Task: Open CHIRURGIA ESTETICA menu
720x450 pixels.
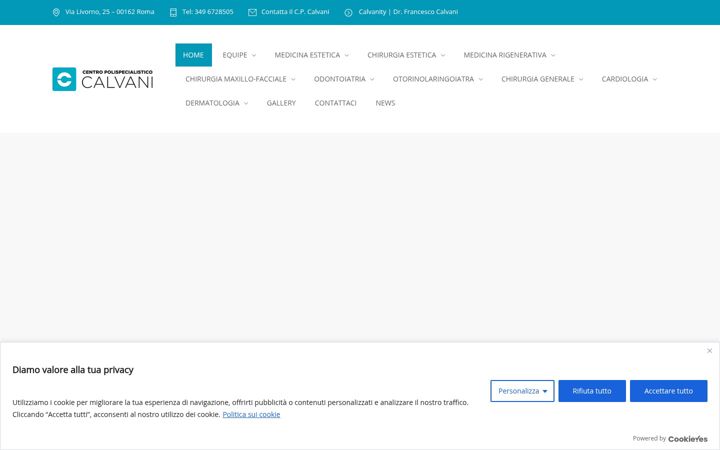Action: click(402, 55)
